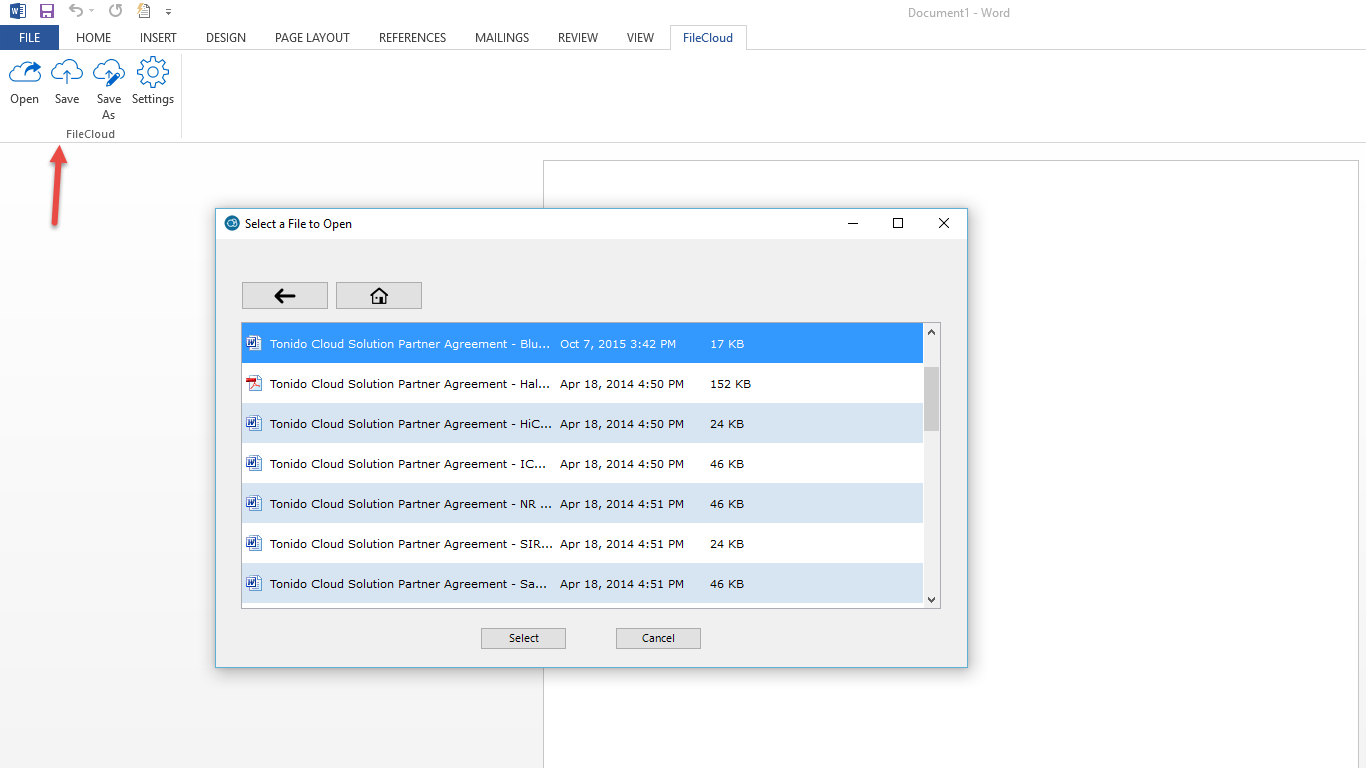Select the Partner Agreement - NR ... file row

582,504
